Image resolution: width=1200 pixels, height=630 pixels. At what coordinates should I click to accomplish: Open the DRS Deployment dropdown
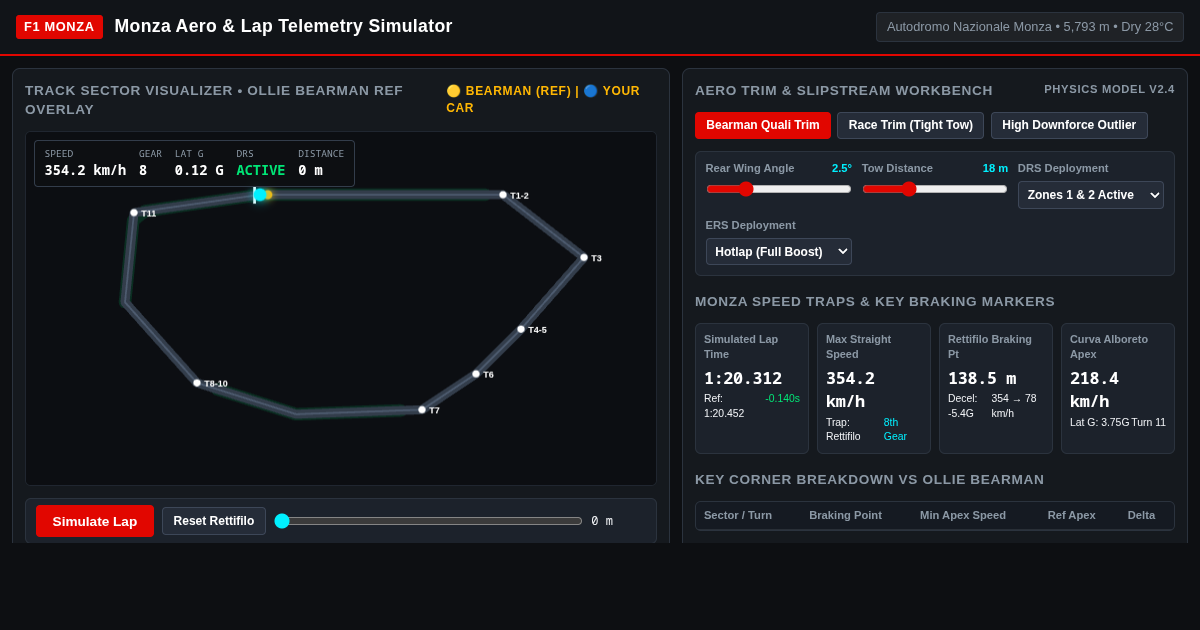click(1091, 195)
